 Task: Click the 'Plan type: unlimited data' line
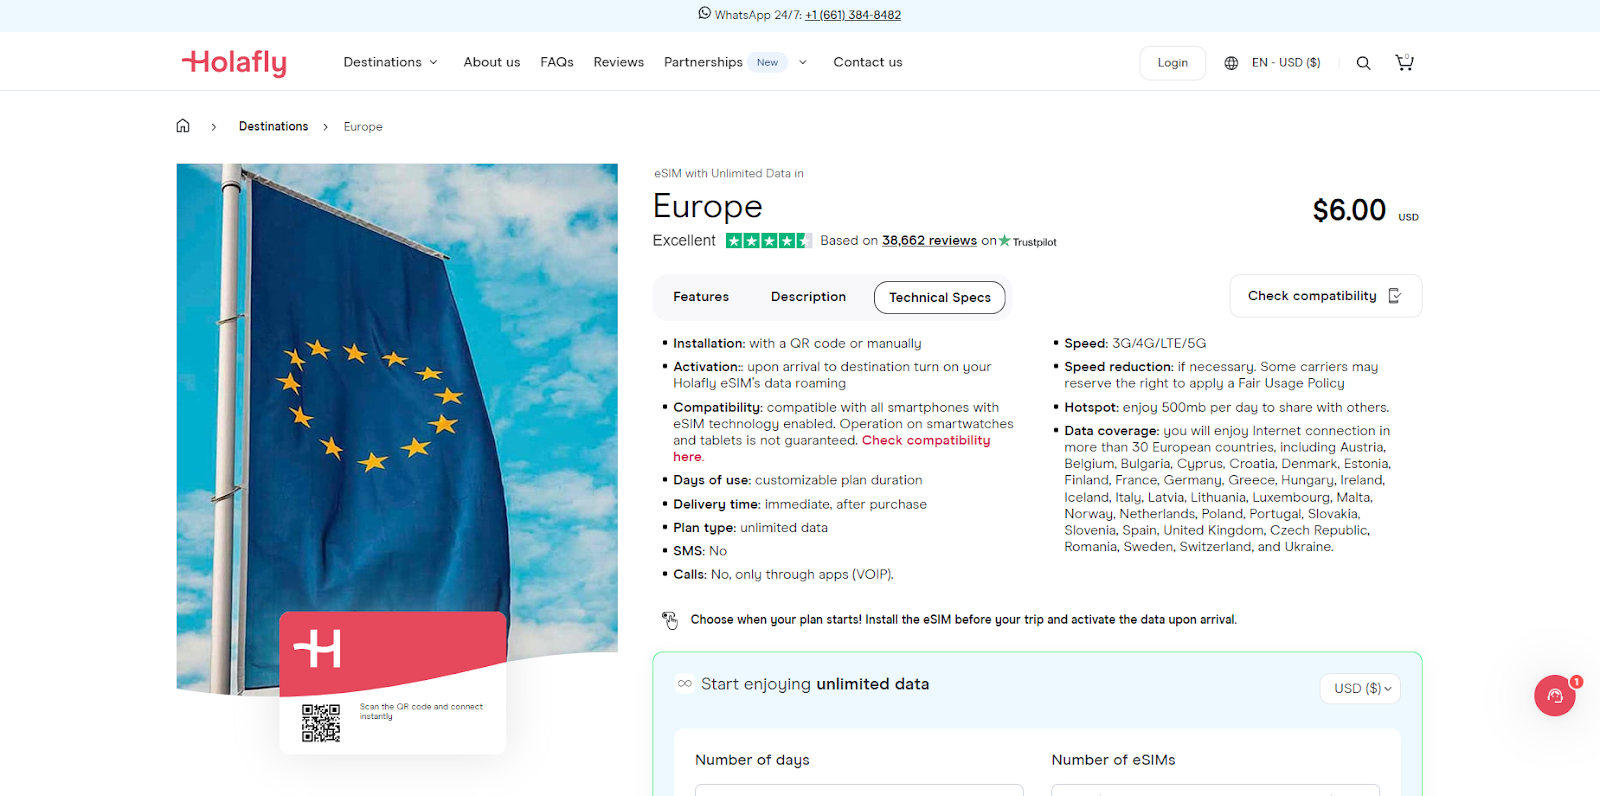point(750,528)
